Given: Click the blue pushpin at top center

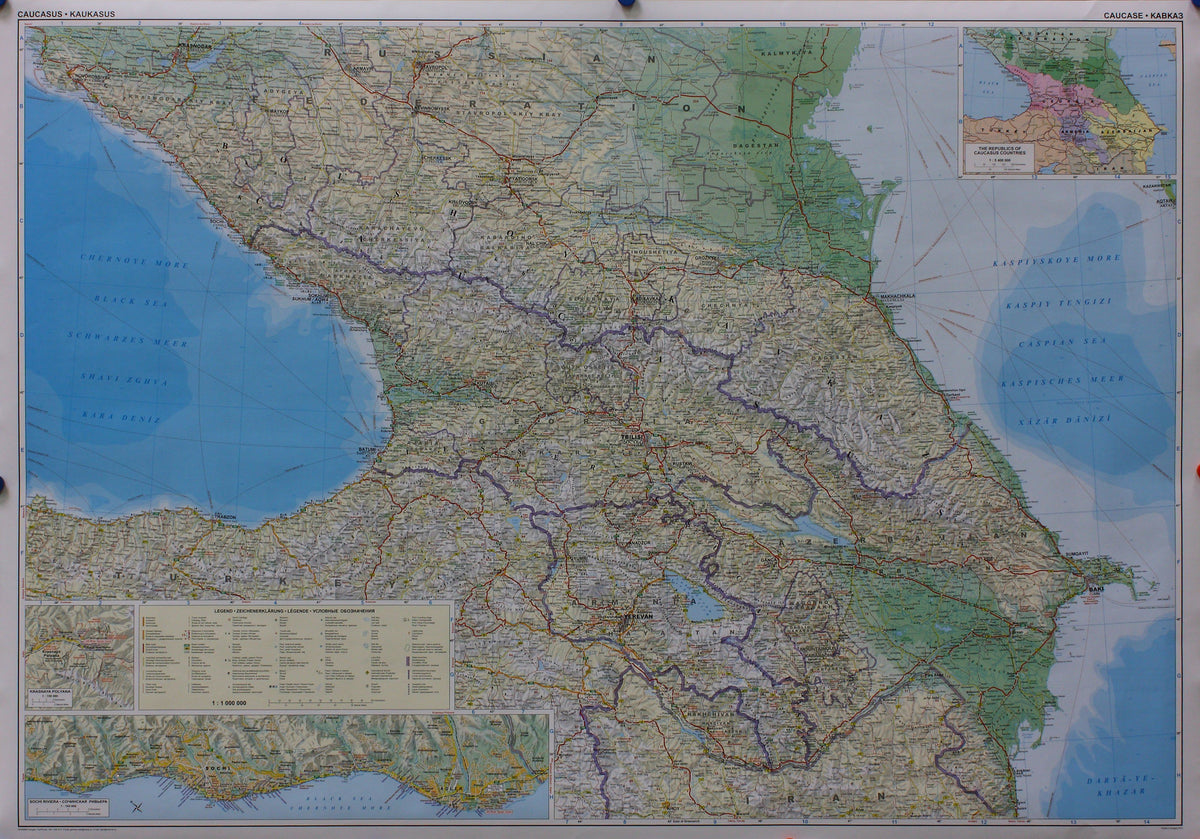Looking at the screenshot, I should point(627,4).
